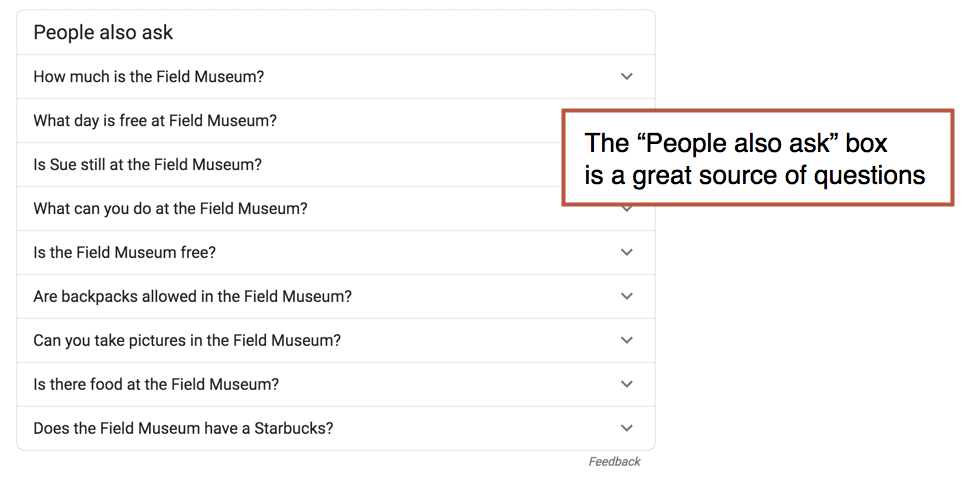The image size is (967, 477).
Task: Expand 'How much is the Field Museum?' question
Action: click(335, 77)
